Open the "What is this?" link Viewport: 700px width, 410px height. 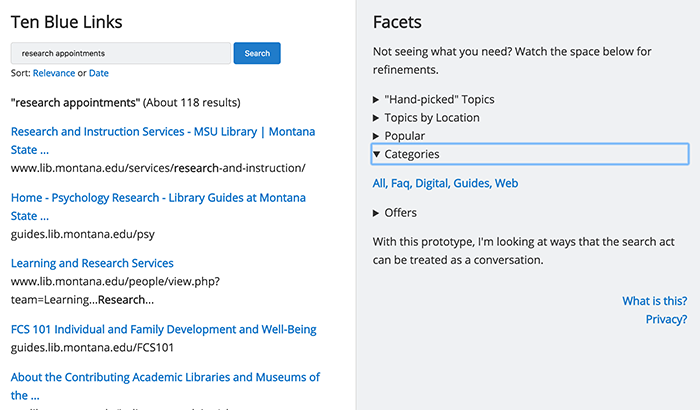click(x=654, y=301)
